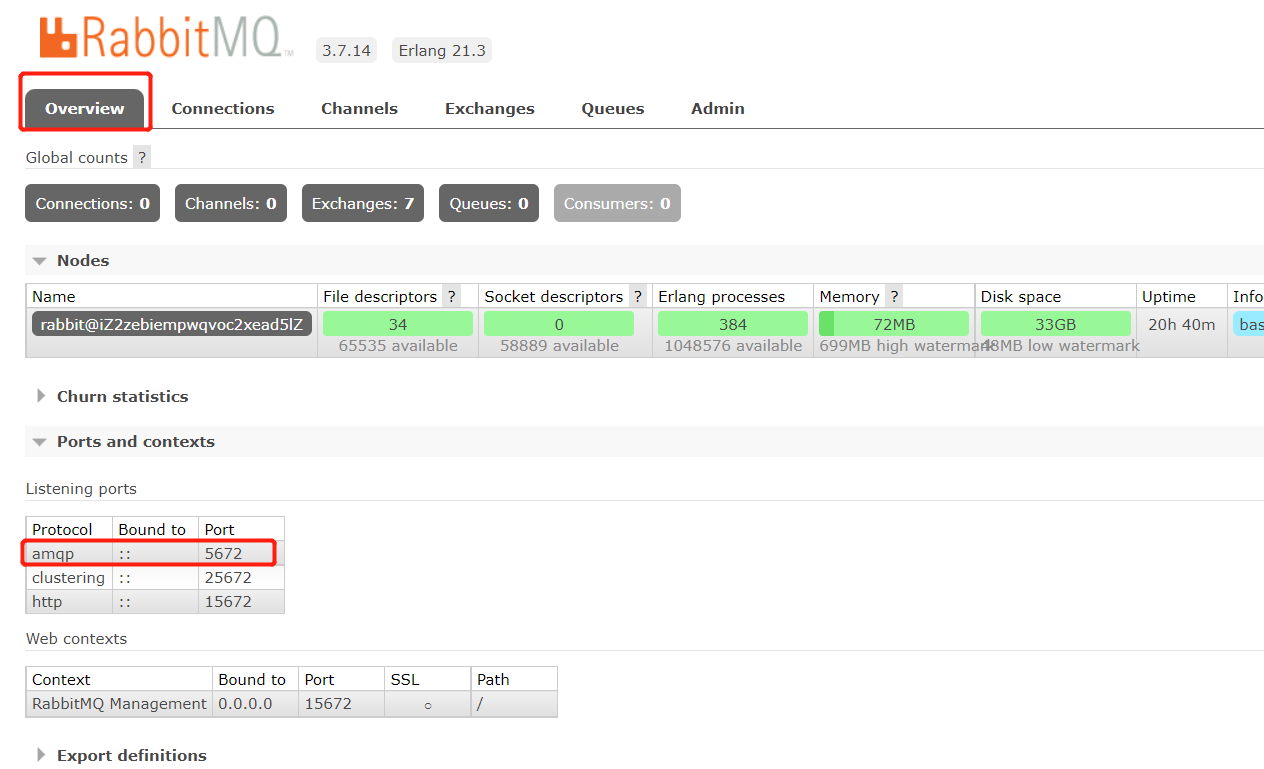
Task: Click the Consumers: 0 counter
Action: [x=617, y=203]
